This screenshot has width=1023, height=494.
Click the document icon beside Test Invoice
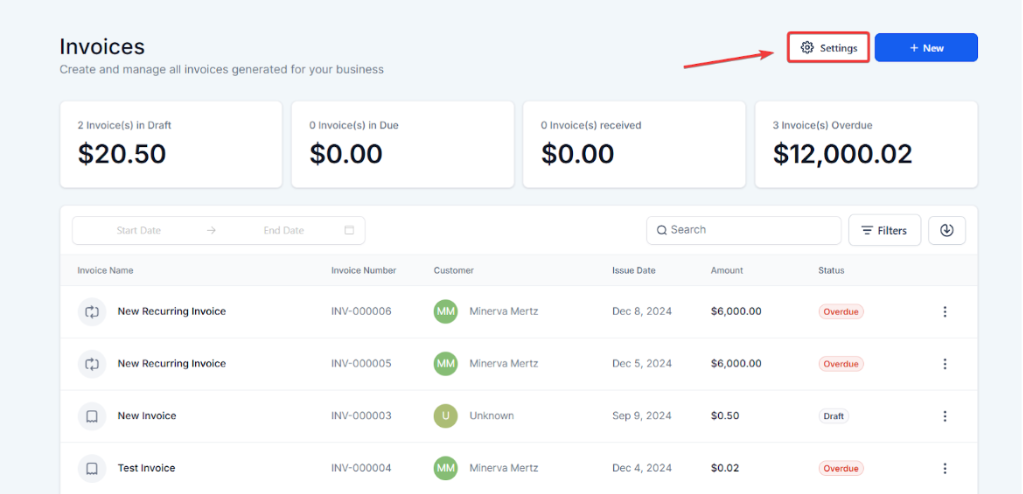[x=92, y=468]
